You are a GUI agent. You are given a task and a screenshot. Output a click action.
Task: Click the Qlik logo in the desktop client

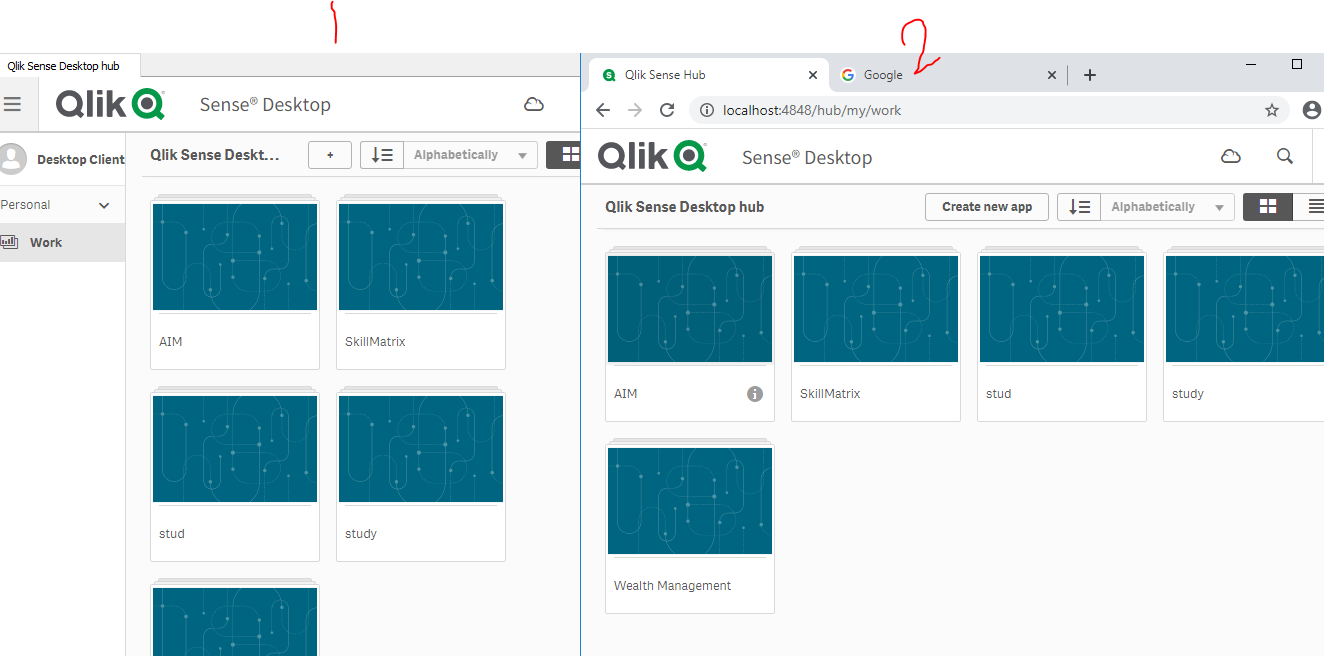tap(110, 104)
